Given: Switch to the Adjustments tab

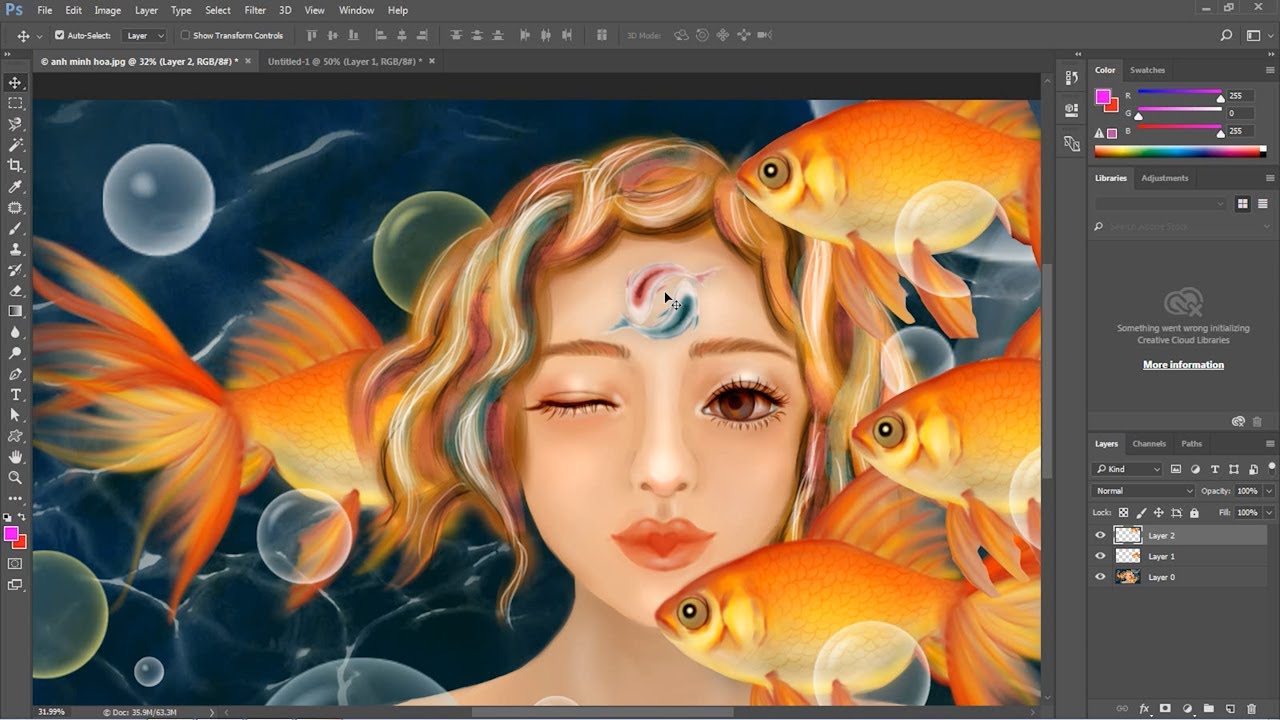Looking at the screenshot, I should 1165,178.
